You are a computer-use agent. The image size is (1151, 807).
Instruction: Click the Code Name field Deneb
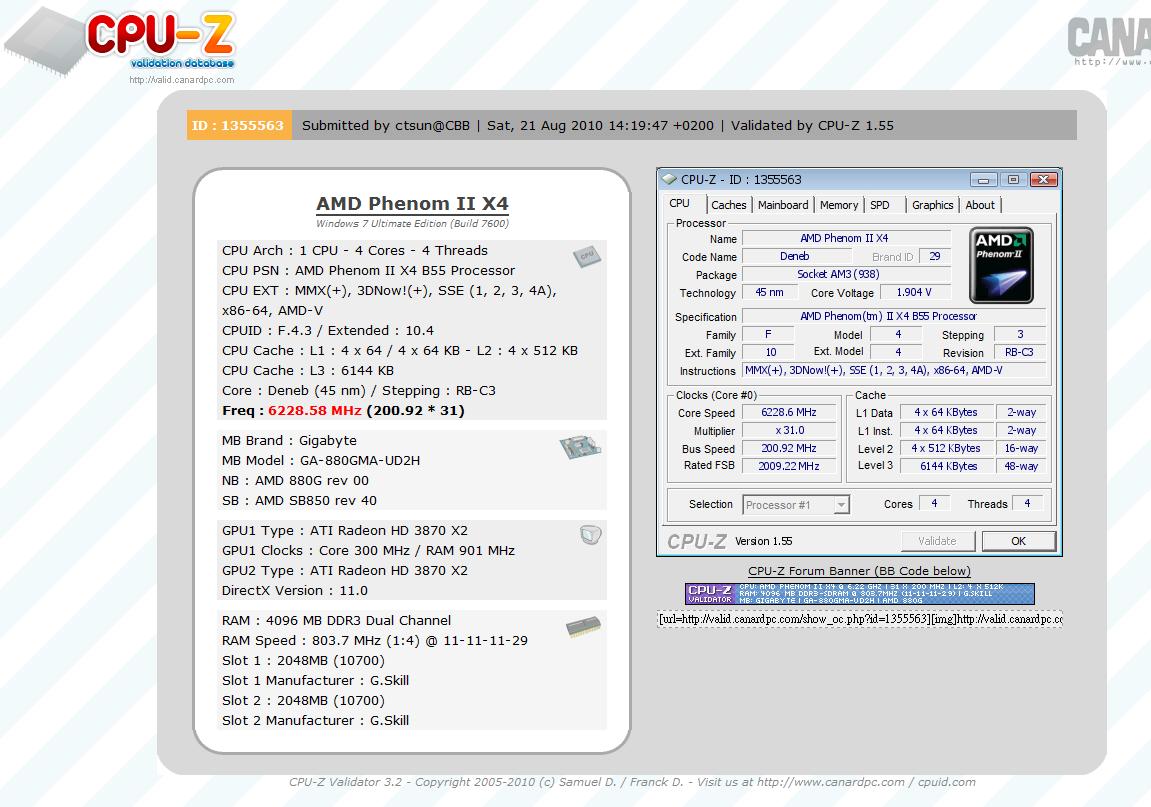coord(796,256)
